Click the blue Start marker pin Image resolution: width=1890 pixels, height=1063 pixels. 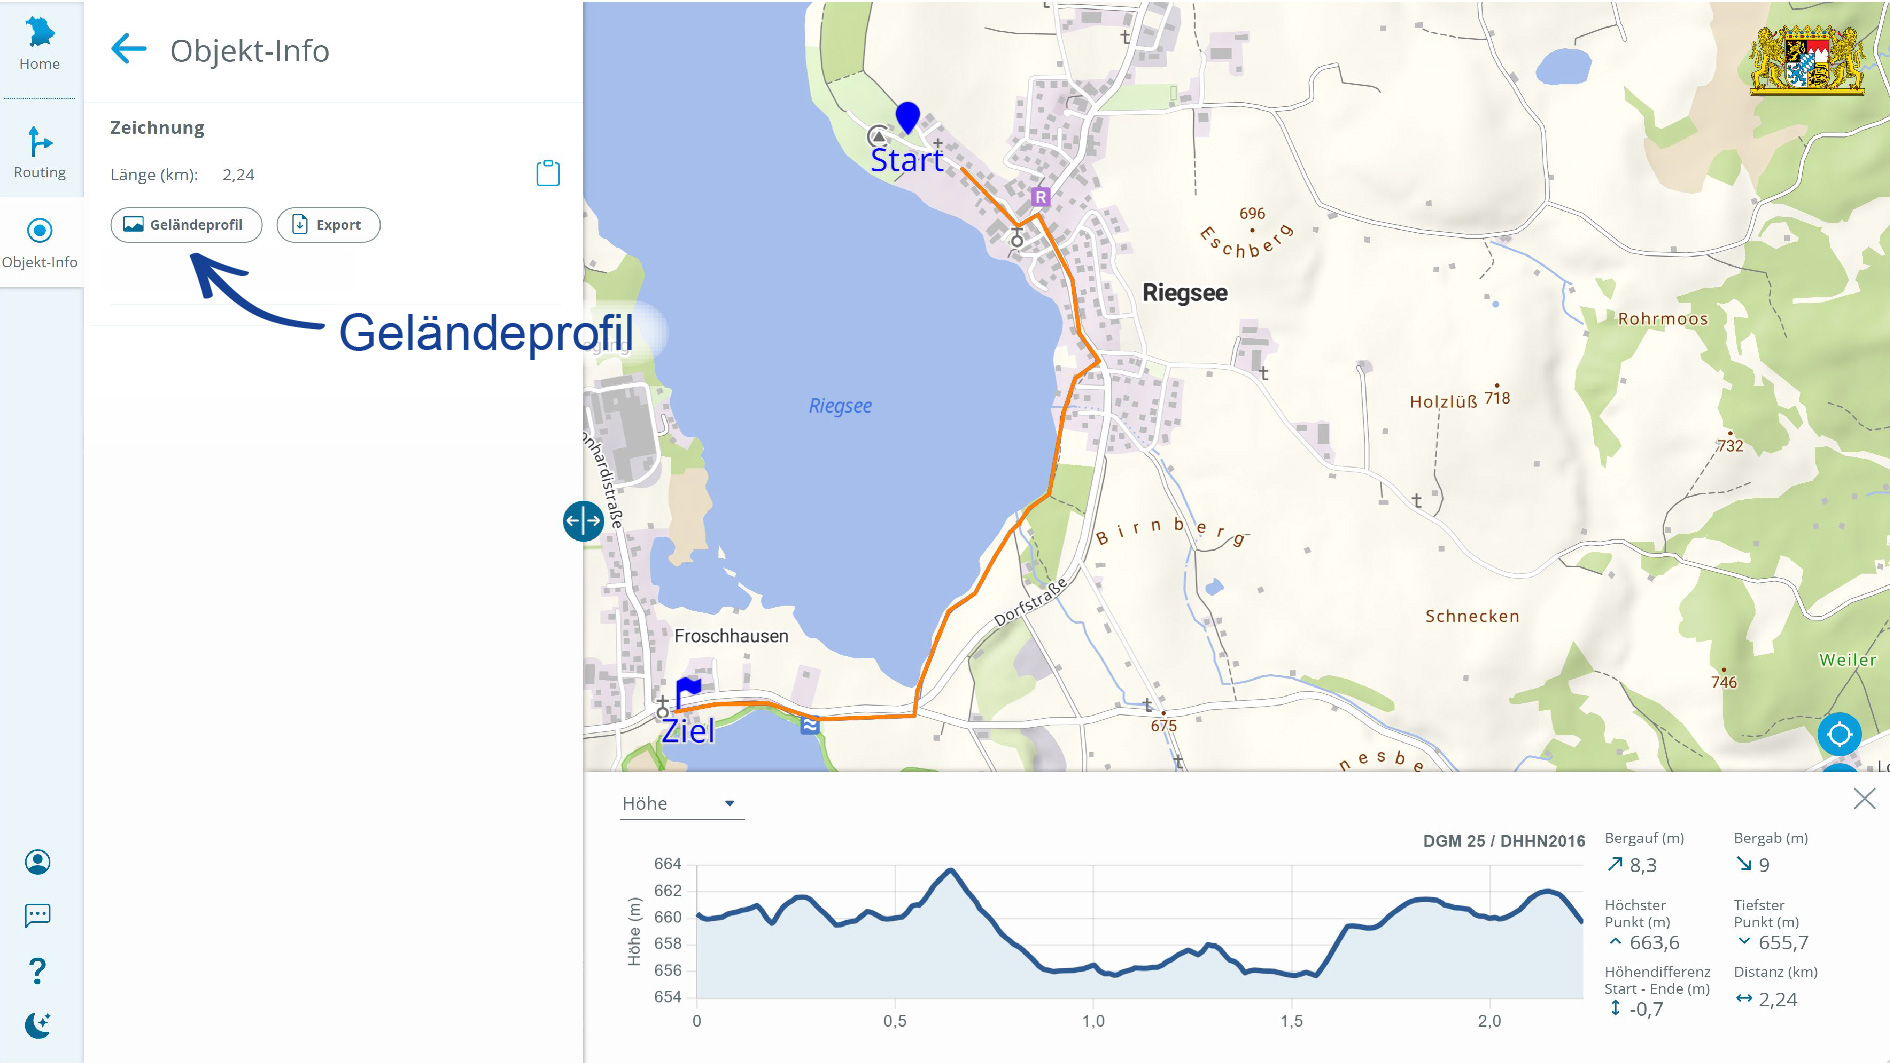(907, 117)
